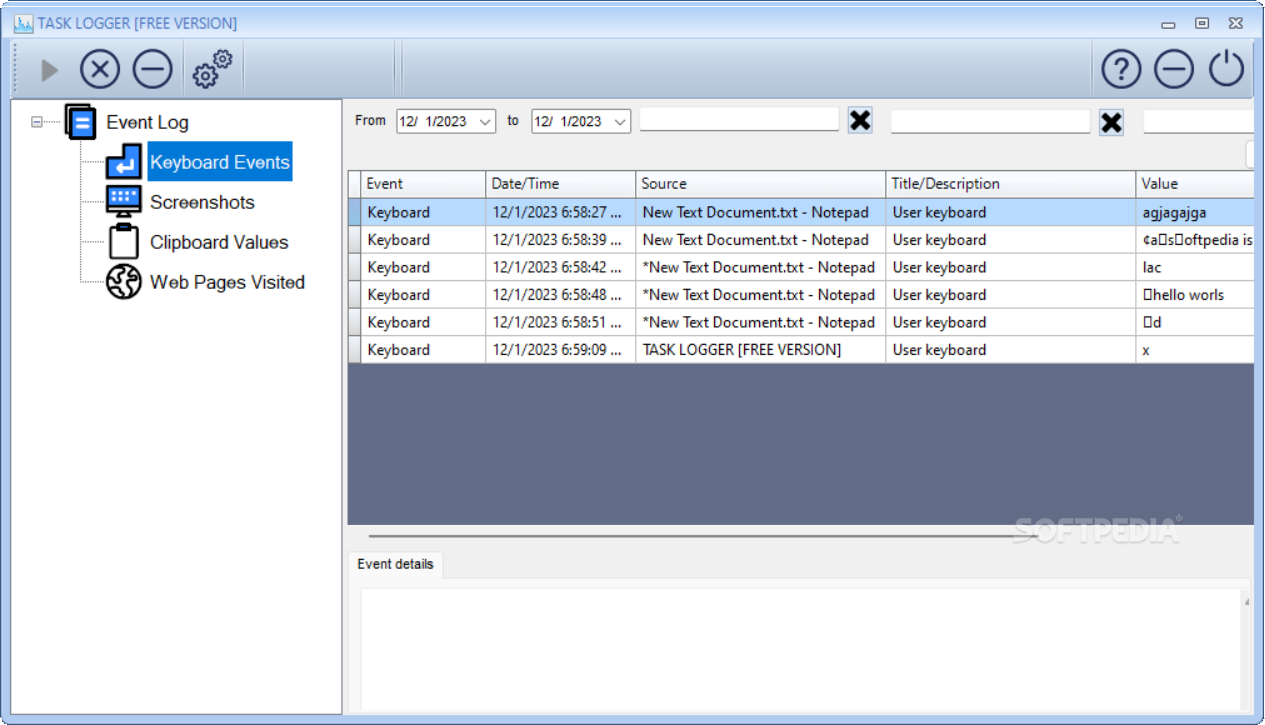Click the Keyboard Events enter-key icon
1265x725 pixels.
[124, 162]
